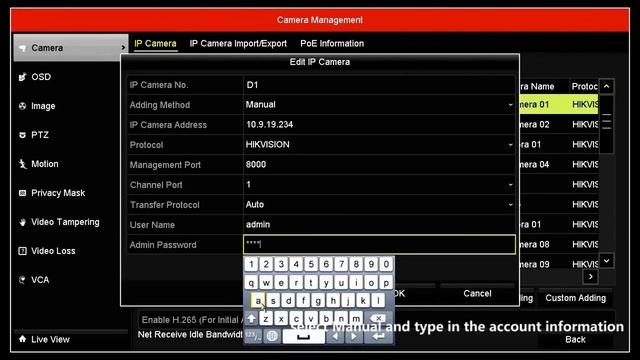Go to Live View home icon
The image size is (640, 360).
coord(22,339)
